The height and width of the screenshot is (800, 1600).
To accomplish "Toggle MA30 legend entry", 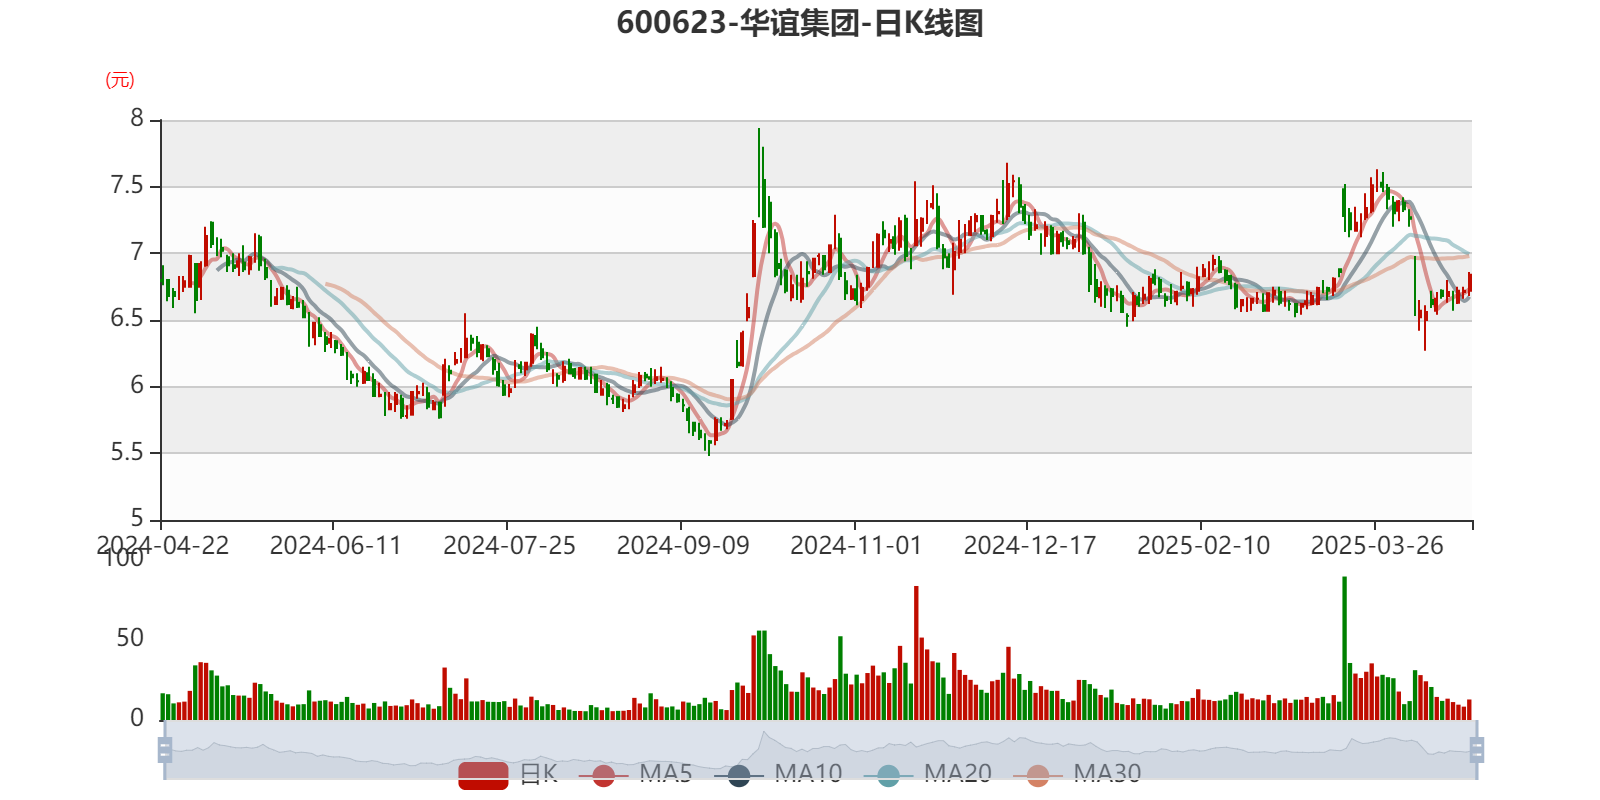I will click(1077, 774).
